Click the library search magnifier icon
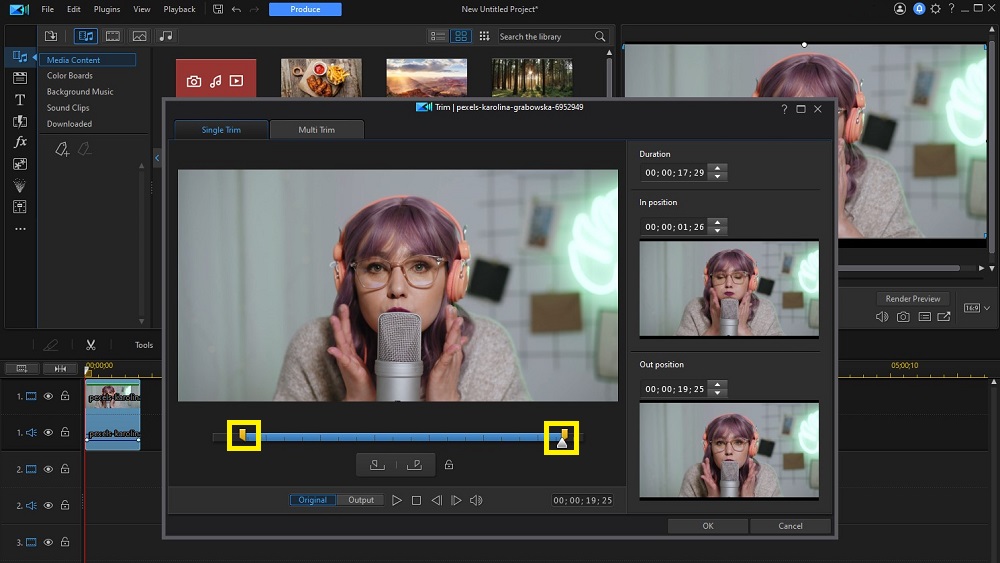 600,36
